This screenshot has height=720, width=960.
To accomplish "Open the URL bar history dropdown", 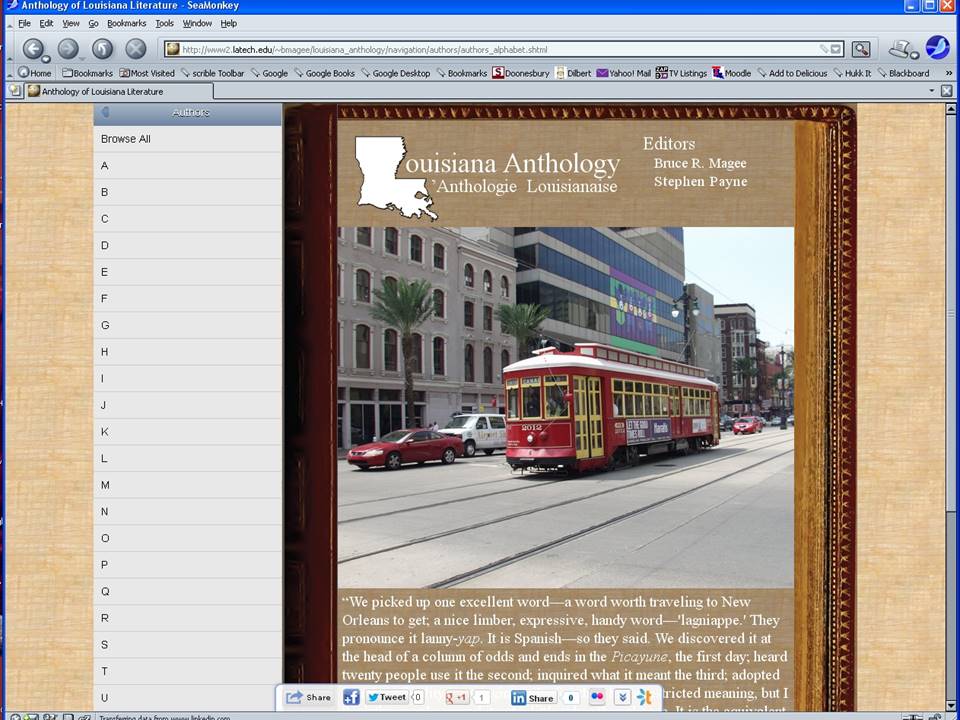I will (836, 49).
